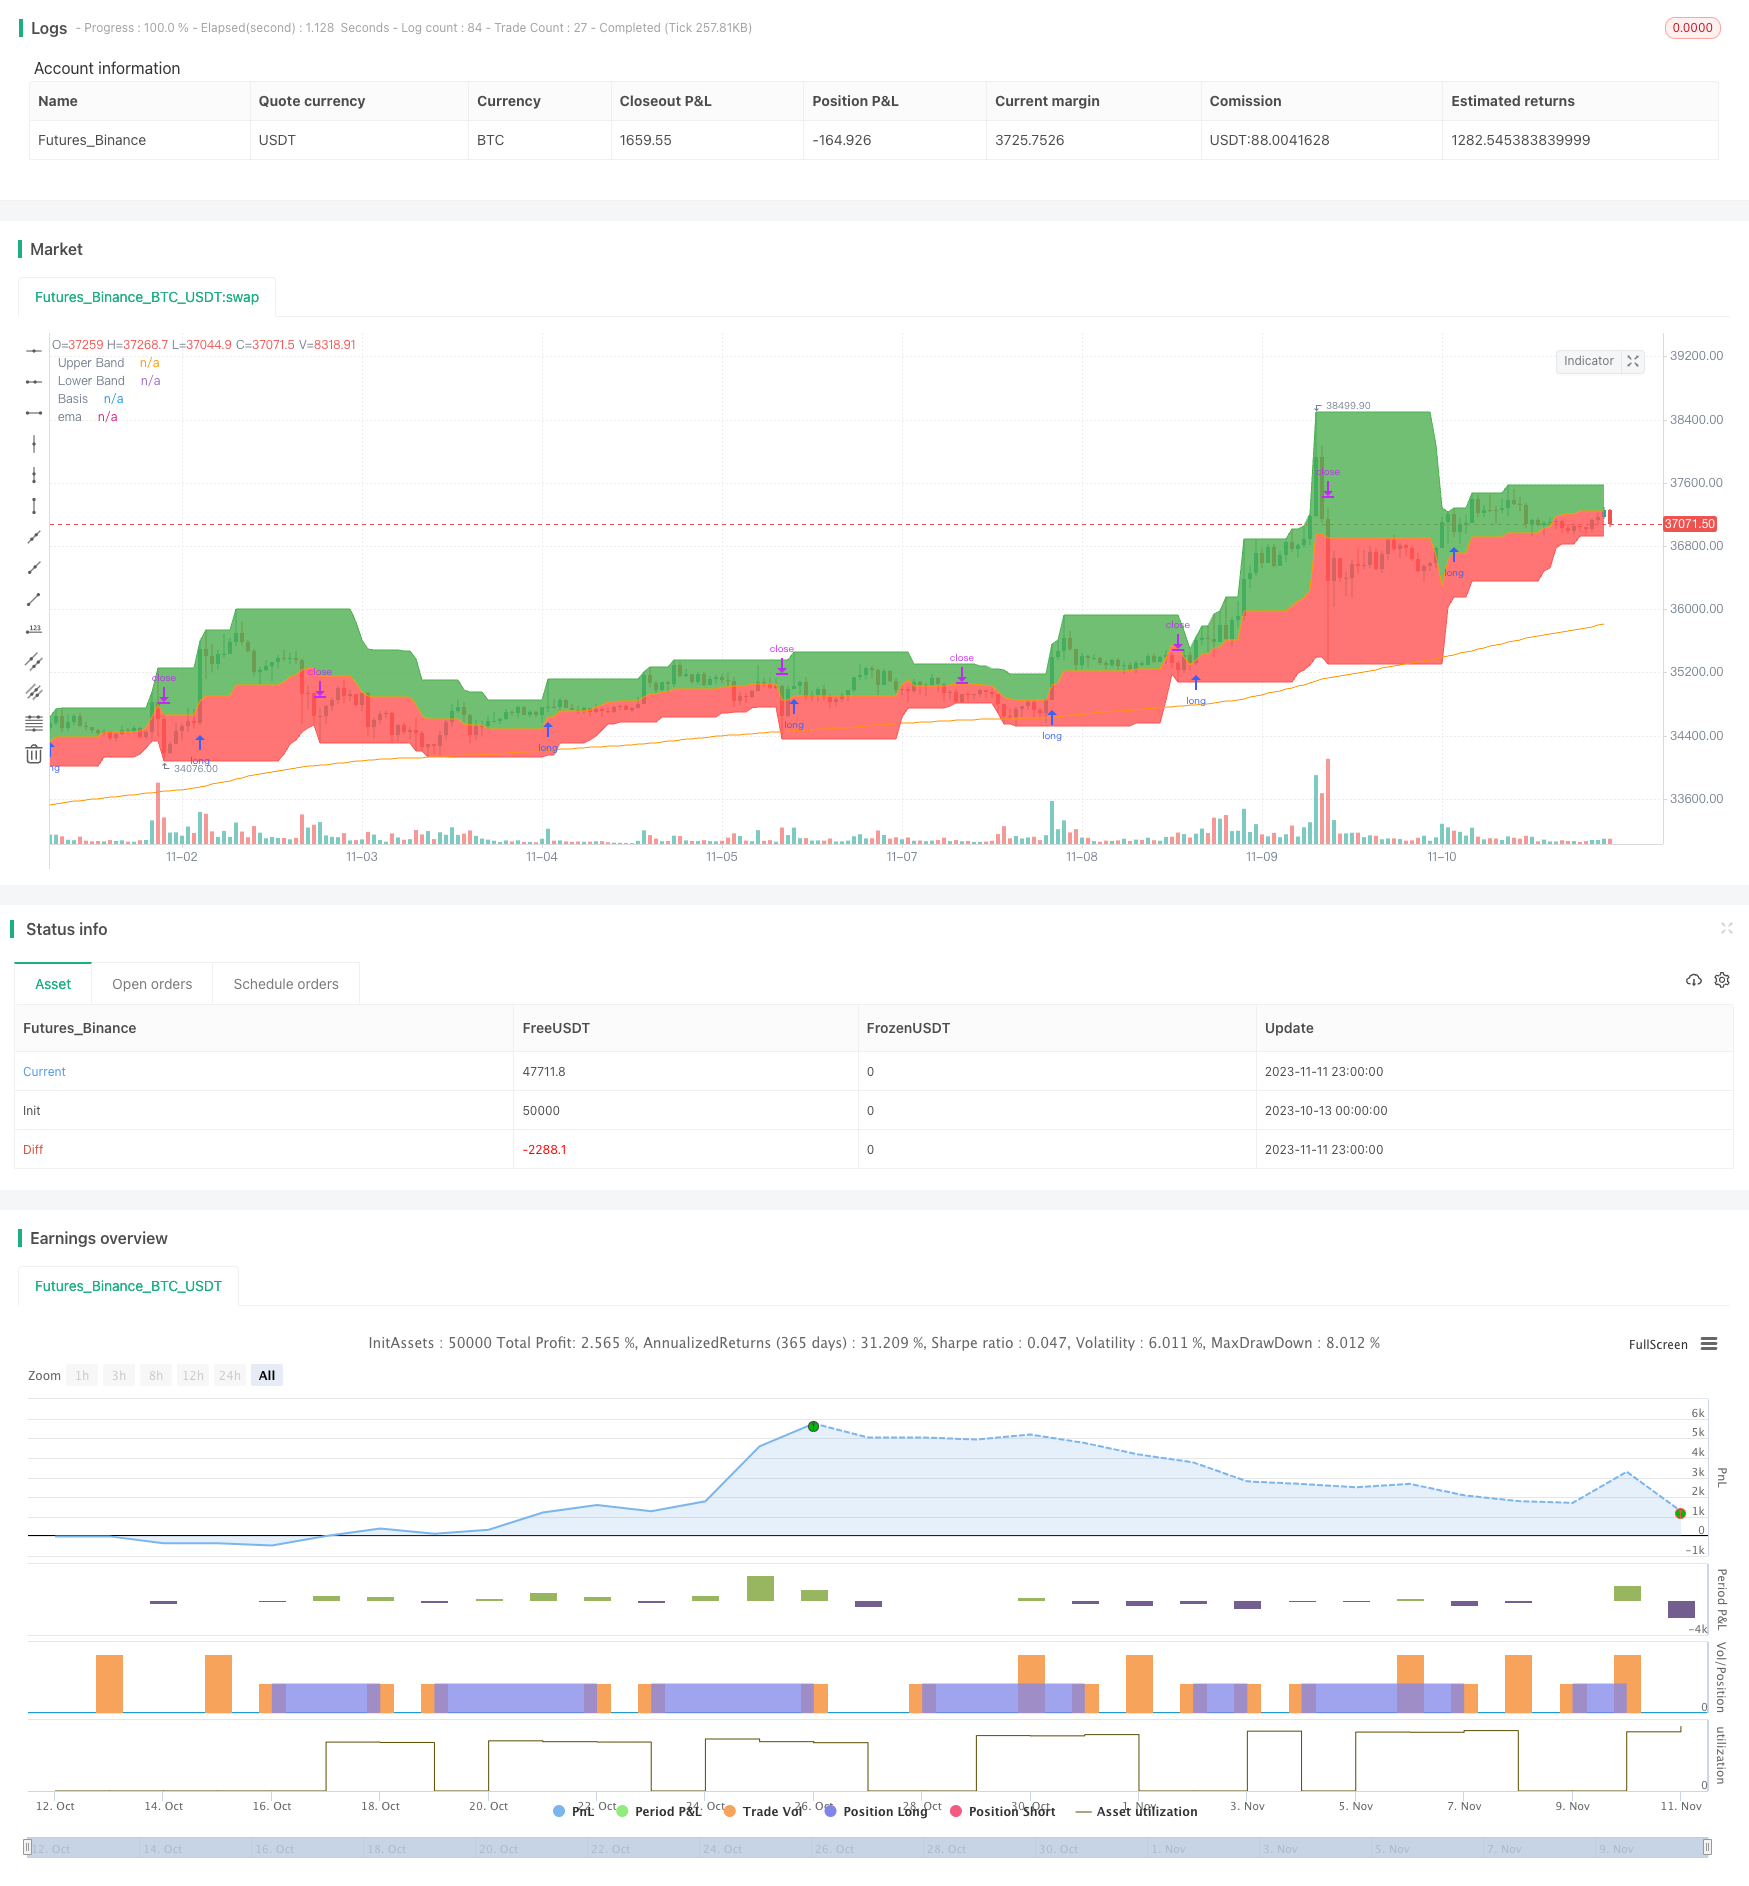Select the horizontal ray line drawing tool

pyautogui.click(x=34, y=382)
